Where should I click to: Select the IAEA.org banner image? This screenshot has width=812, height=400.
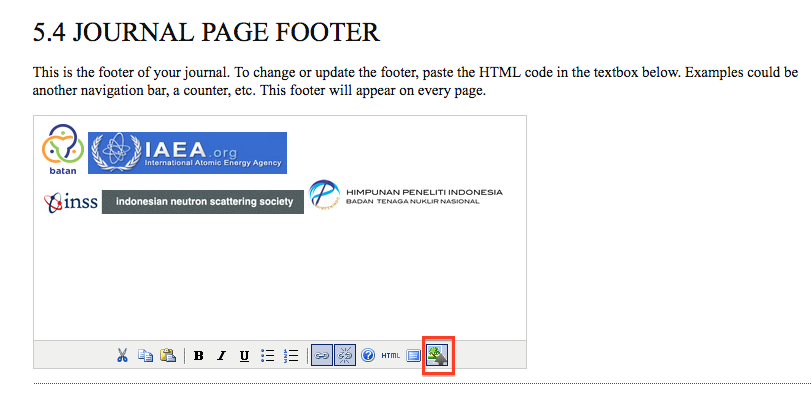[187, 152]
